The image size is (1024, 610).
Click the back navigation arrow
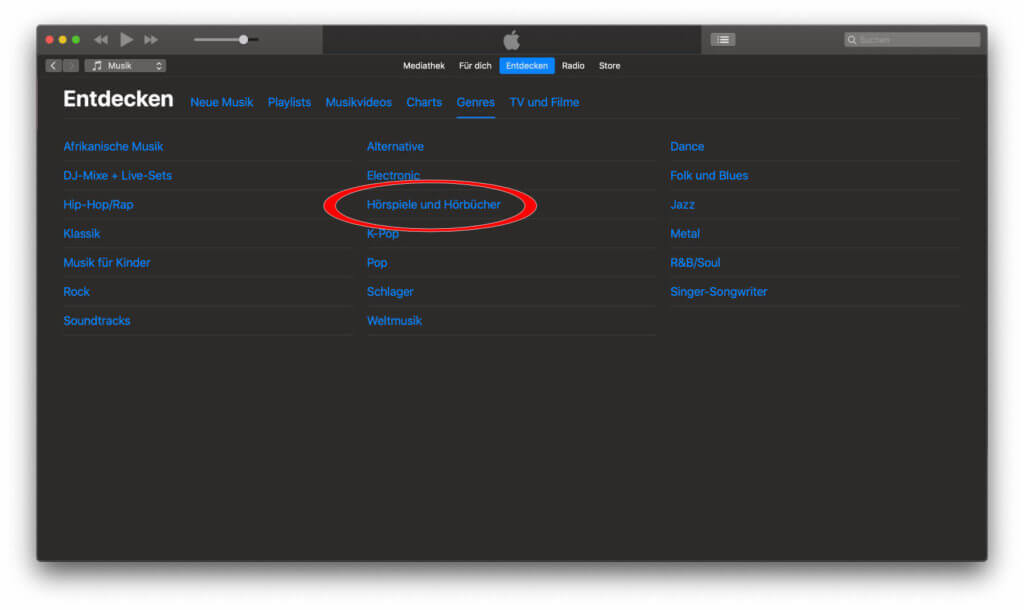click(54, 66)
